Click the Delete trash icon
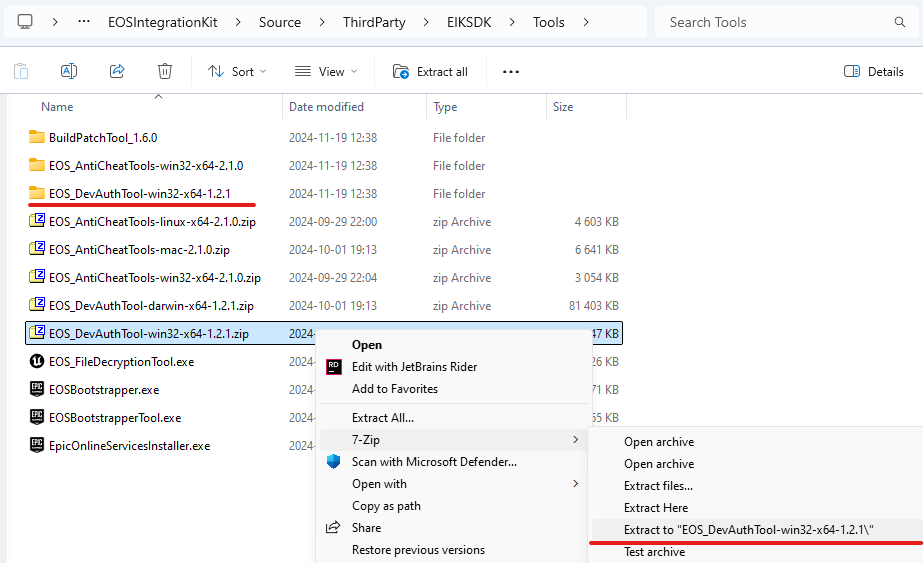The height and width of the screenshot is (563, 924). point(165,71)
